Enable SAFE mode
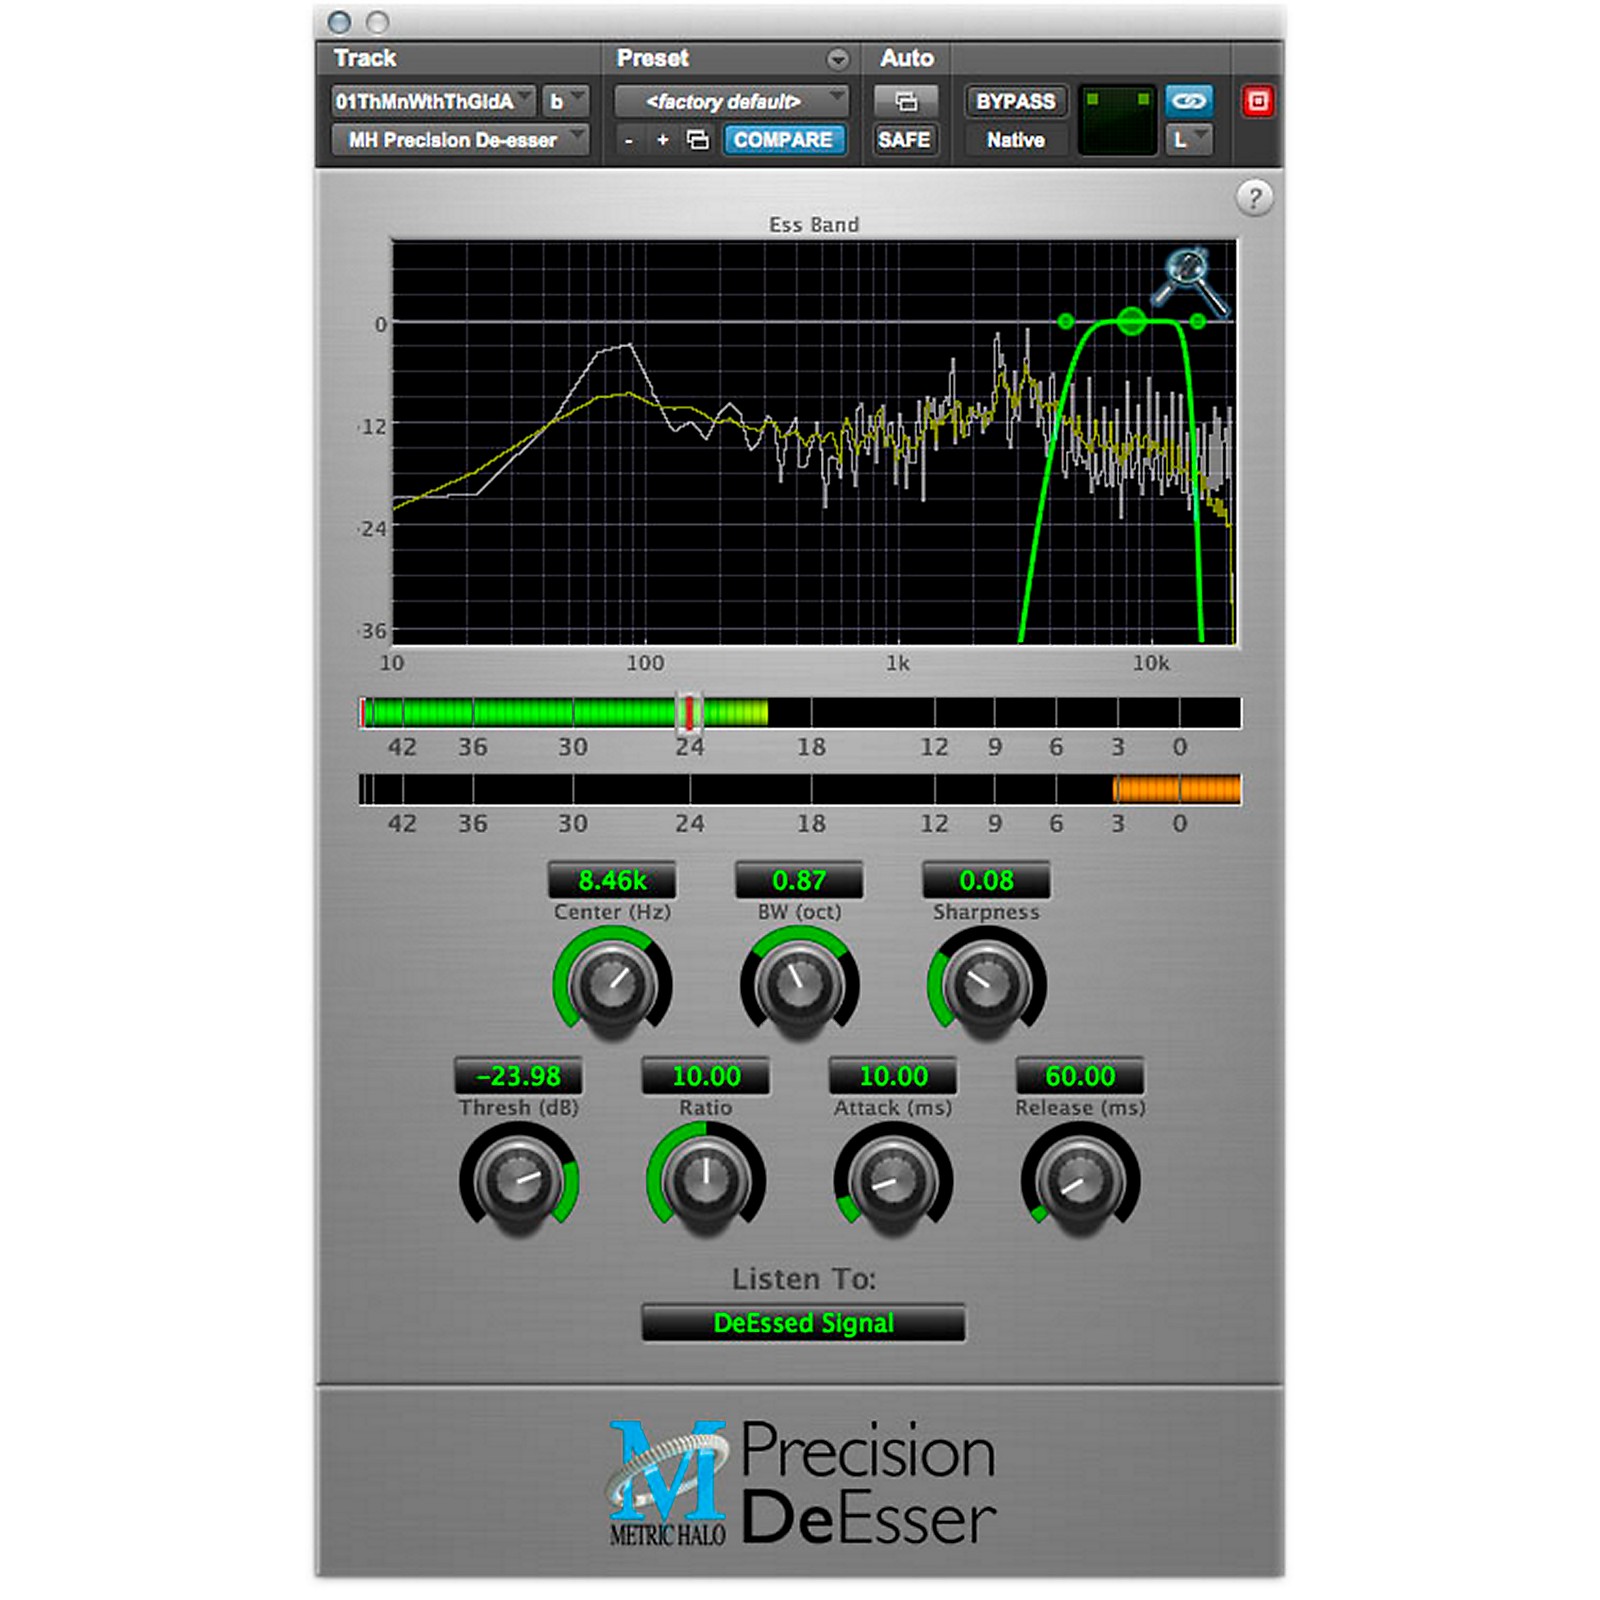 click(x=905, y=140)
